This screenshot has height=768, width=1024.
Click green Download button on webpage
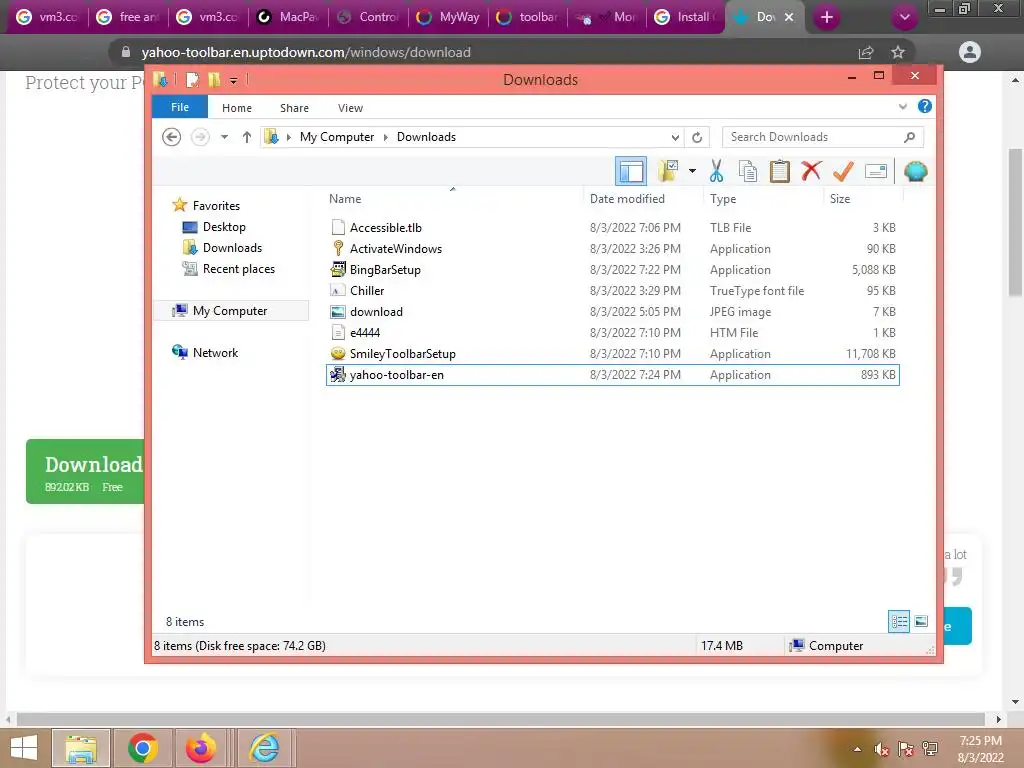[85, 472]
